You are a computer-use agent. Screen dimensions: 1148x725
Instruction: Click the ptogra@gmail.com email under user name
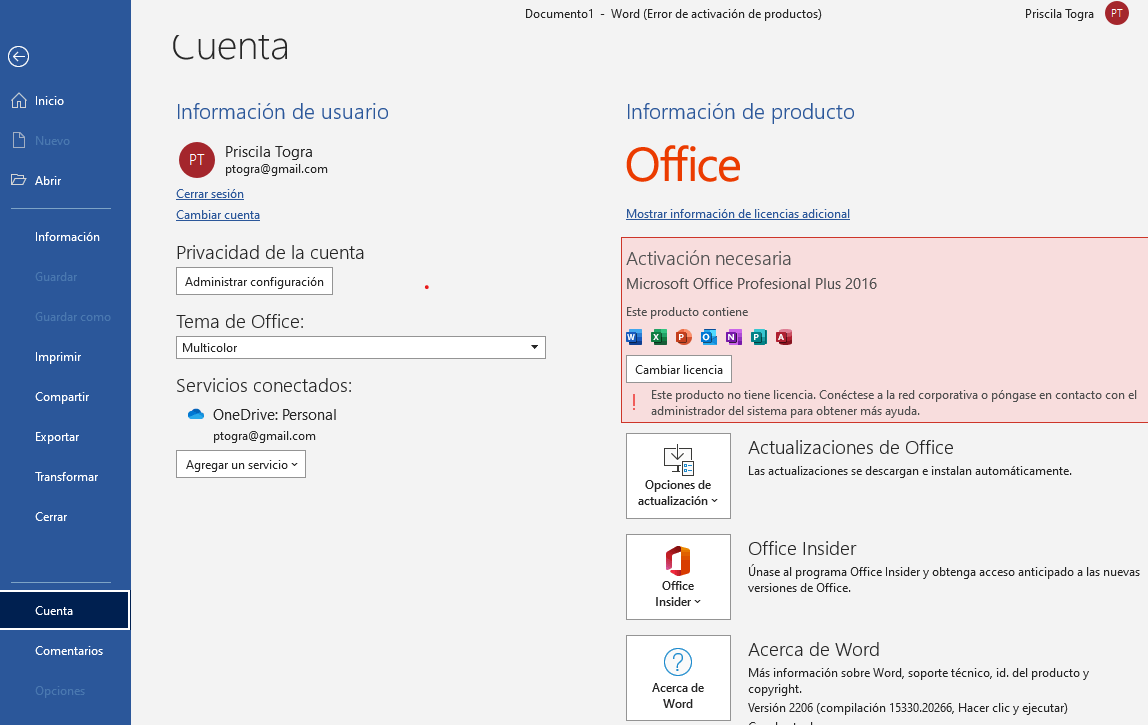tap(276, 169)
